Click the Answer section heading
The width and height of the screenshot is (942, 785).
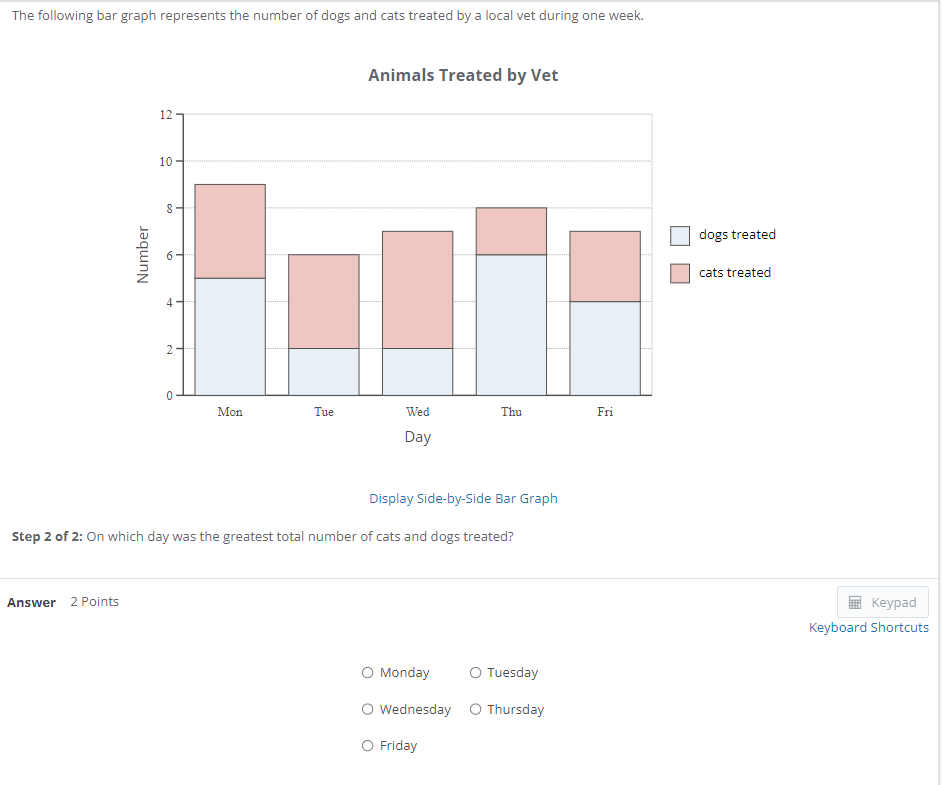click(31, 602)
